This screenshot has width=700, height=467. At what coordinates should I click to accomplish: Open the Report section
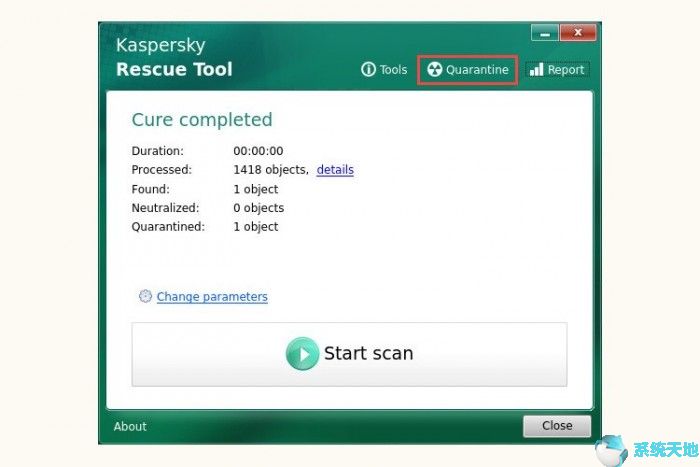(x=557, y=70)
